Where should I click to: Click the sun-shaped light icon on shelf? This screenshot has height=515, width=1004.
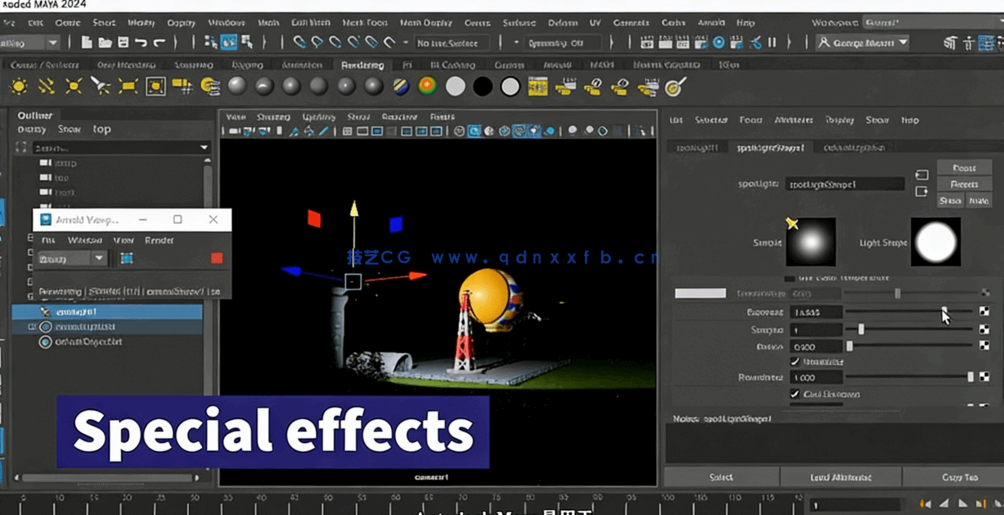click(x=19, y=88)
